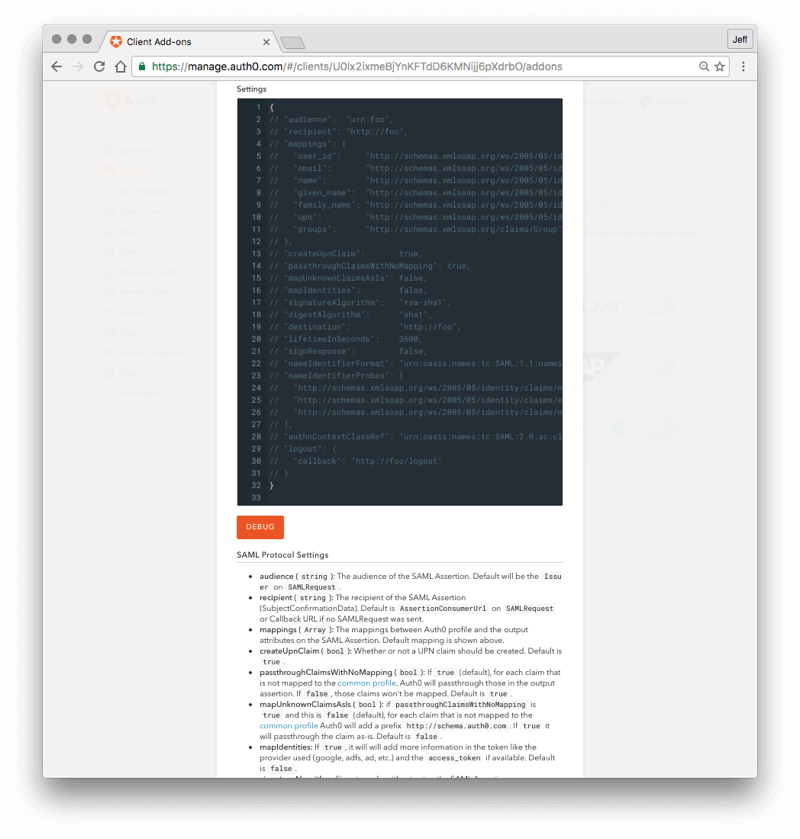Click line 11 "groups" mapping in editor
This screenshot has height=839, width=800.
pos(416,229)
